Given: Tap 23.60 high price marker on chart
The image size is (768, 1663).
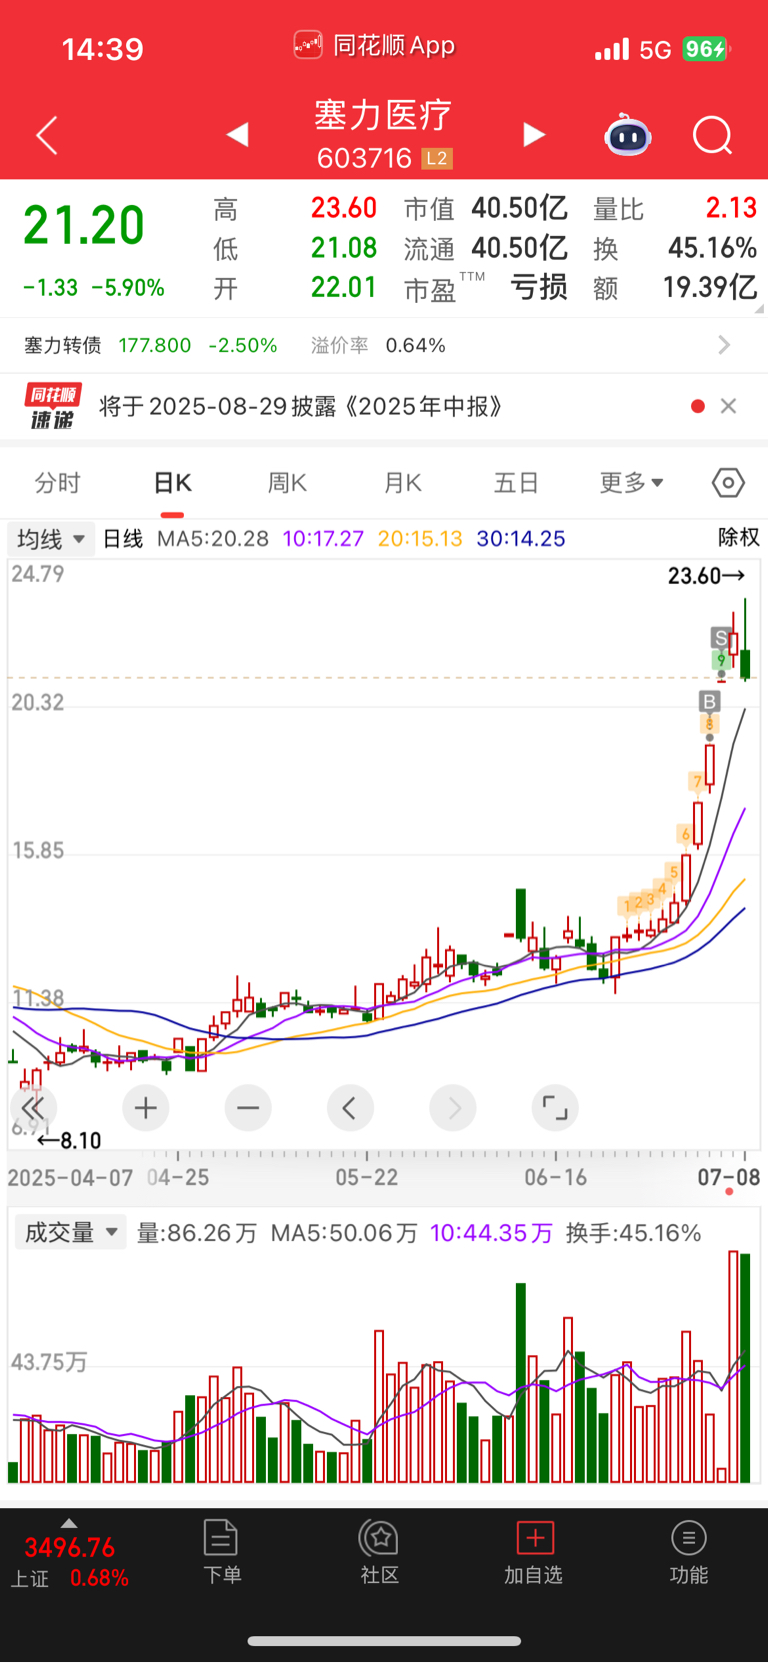Looking at the screenshot, I should [706, 575].
